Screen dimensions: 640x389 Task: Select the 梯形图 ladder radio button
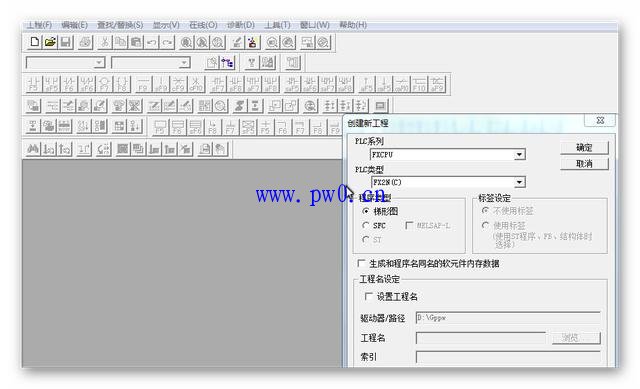coord(366,211)
